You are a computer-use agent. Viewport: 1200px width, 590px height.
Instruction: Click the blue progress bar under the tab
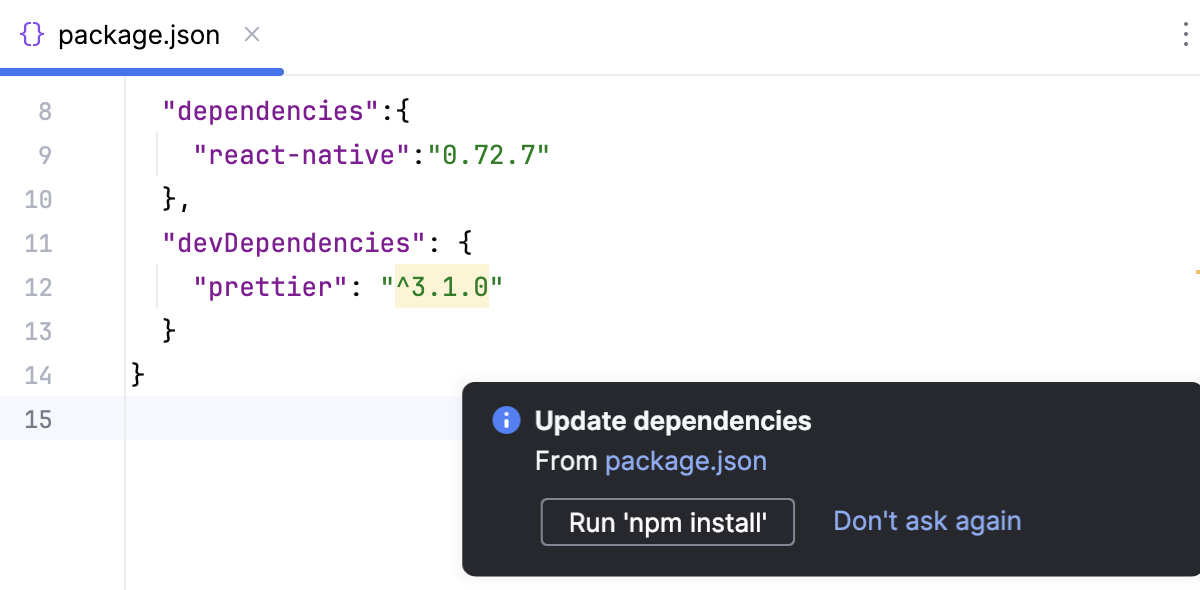pos(140,71)
